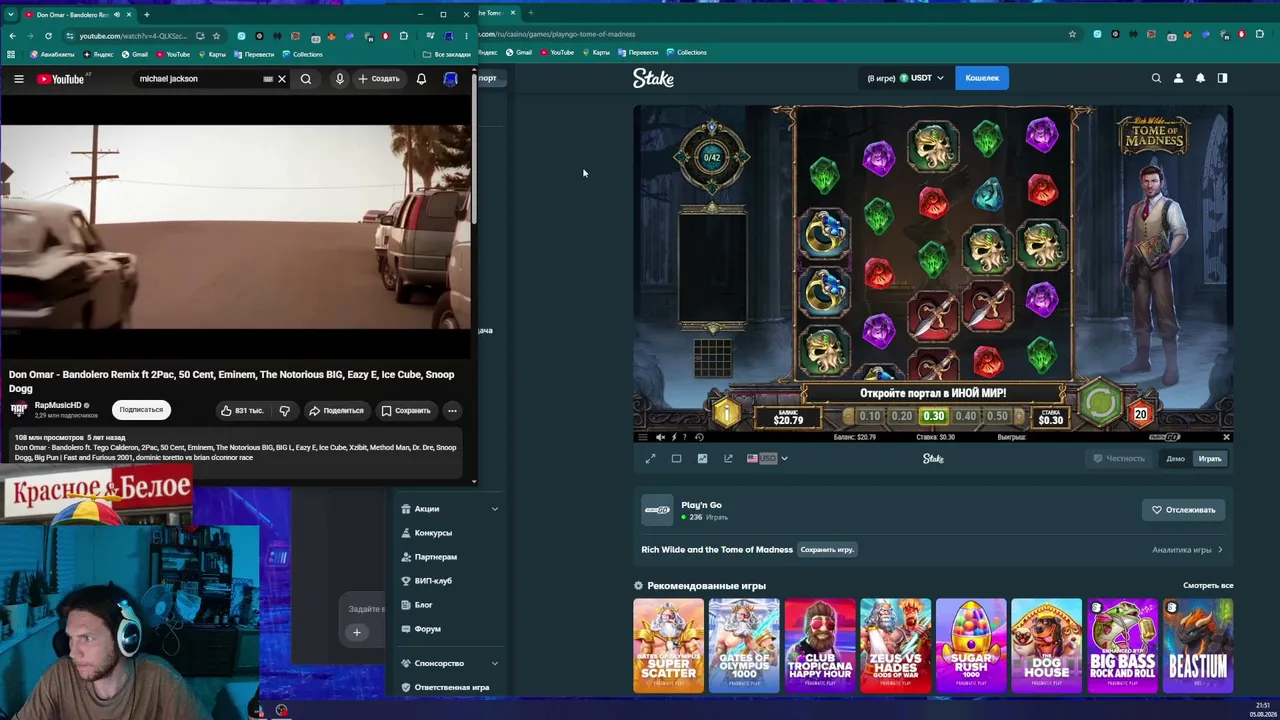
Task: Open the YouTube account avatar menu
Action: [451, 79]
